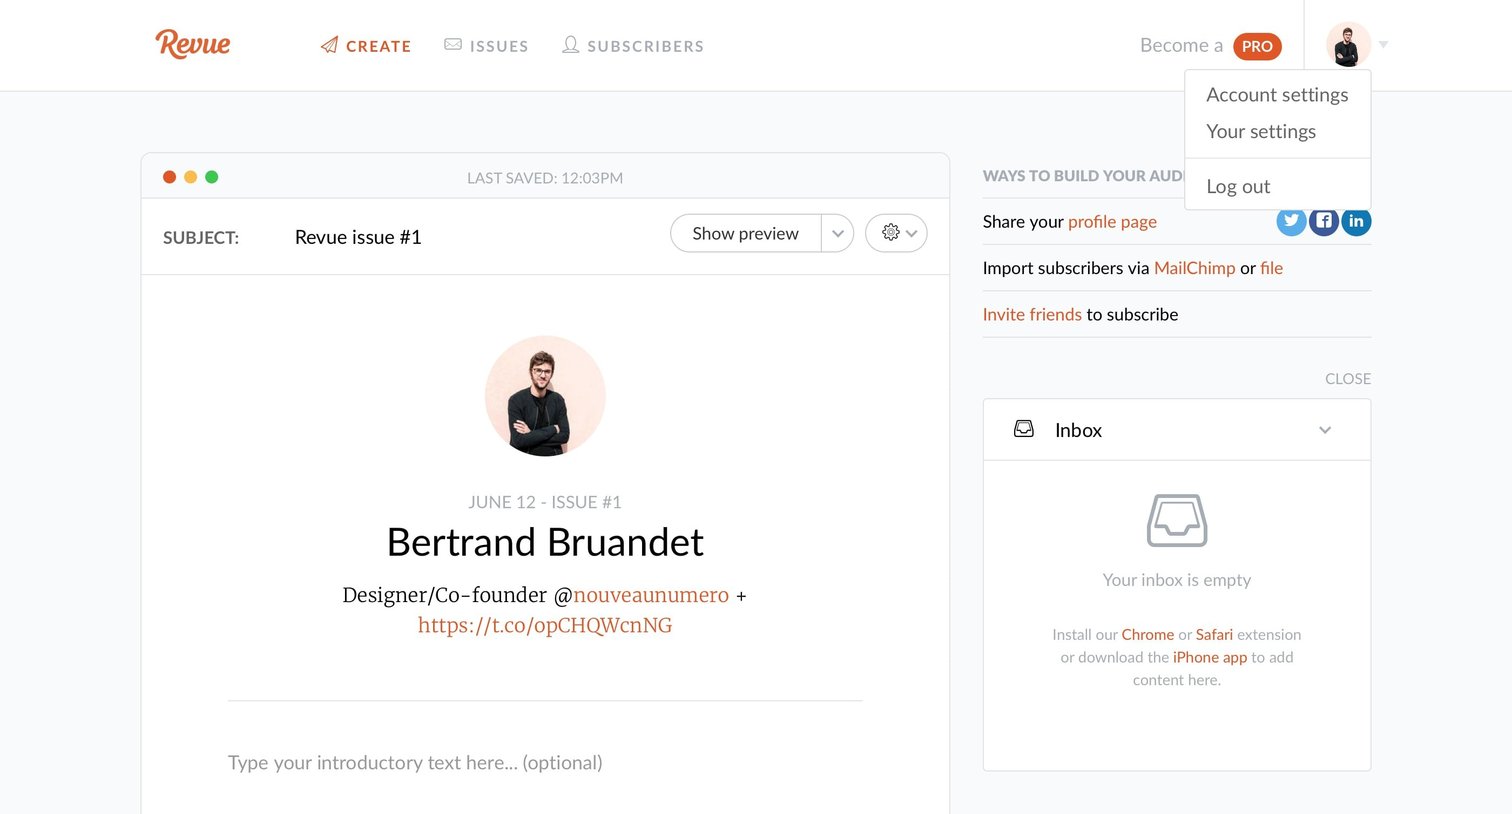Open the issue settings gear menu
The height and width of the screenshot is (814, 1512).
896,233
